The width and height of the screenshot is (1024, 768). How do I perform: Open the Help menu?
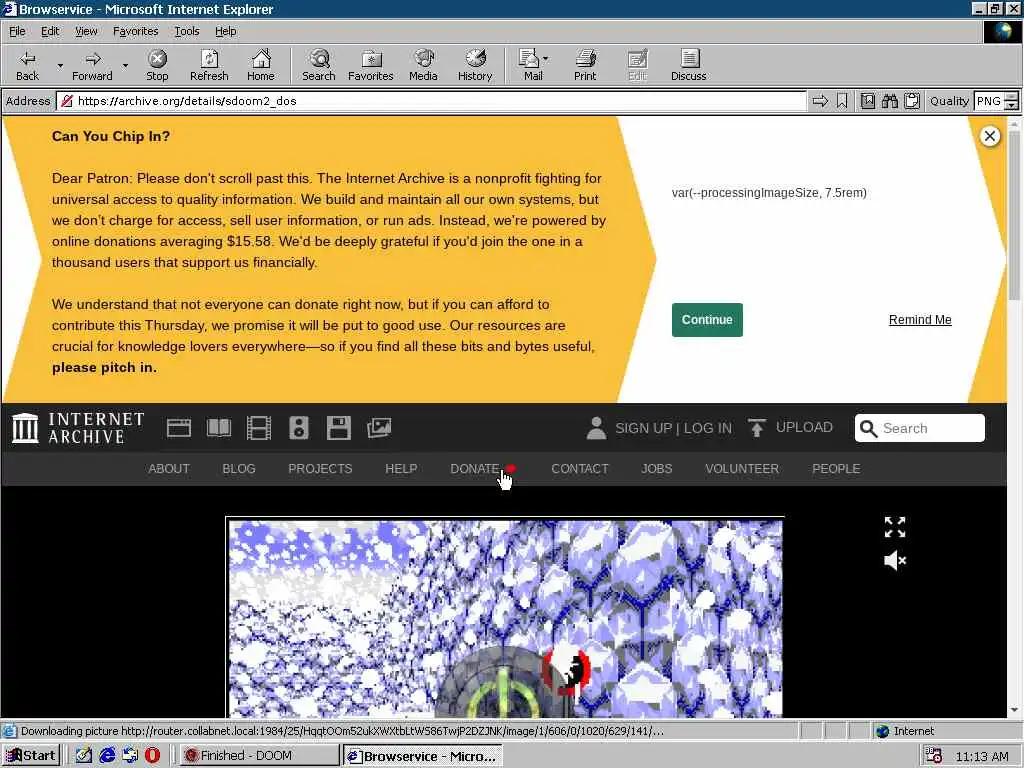tap(225, 31)
